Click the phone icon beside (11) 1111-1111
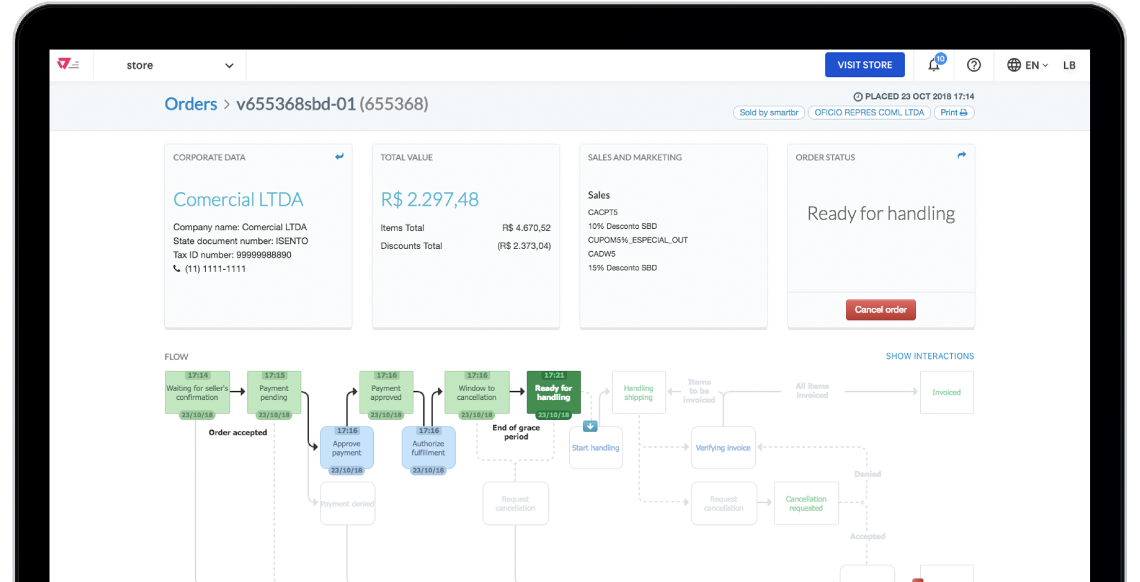Image resolution: width=1140 pixels, height=582 pixels. [177, 268]
